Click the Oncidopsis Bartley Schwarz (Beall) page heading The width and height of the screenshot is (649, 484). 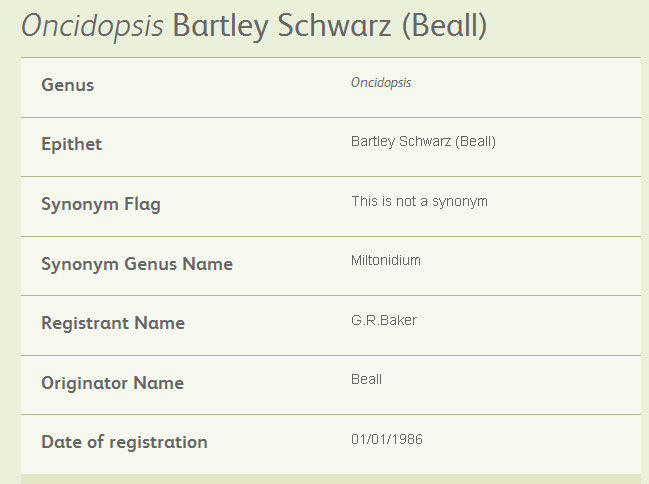click(x=254, y=26)
